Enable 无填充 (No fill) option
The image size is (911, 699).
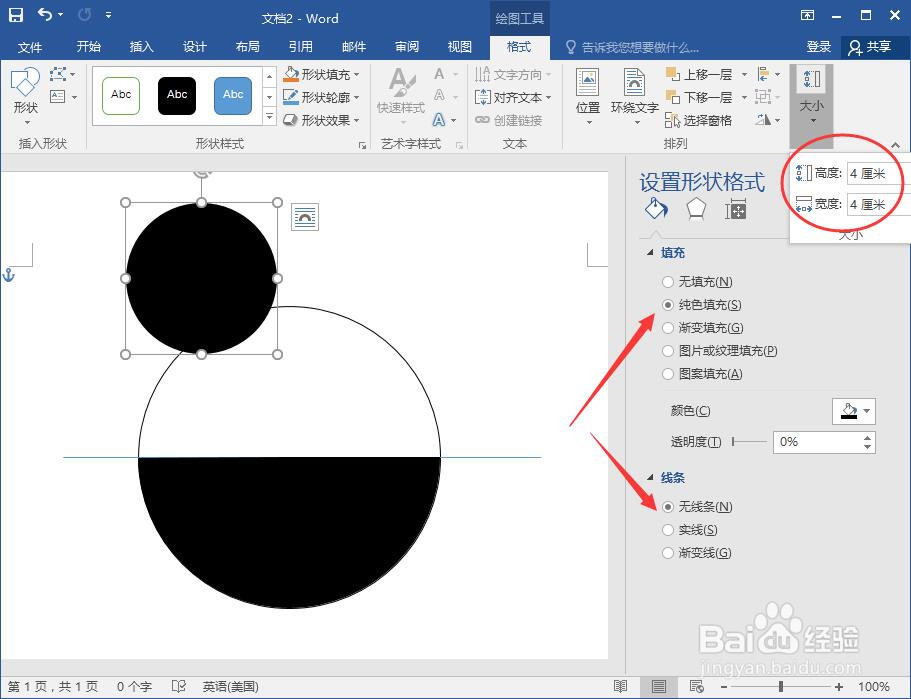[667, 281]
